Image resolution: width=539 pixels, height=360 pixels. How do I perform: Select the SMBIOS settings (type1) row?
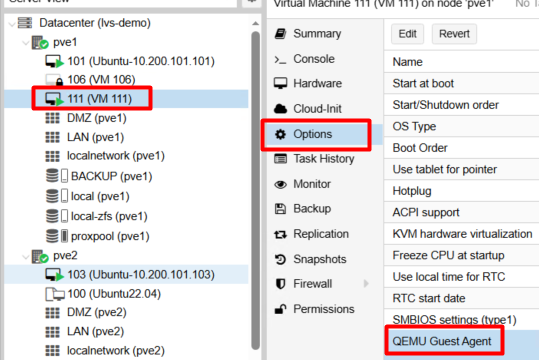coord(461,320)
